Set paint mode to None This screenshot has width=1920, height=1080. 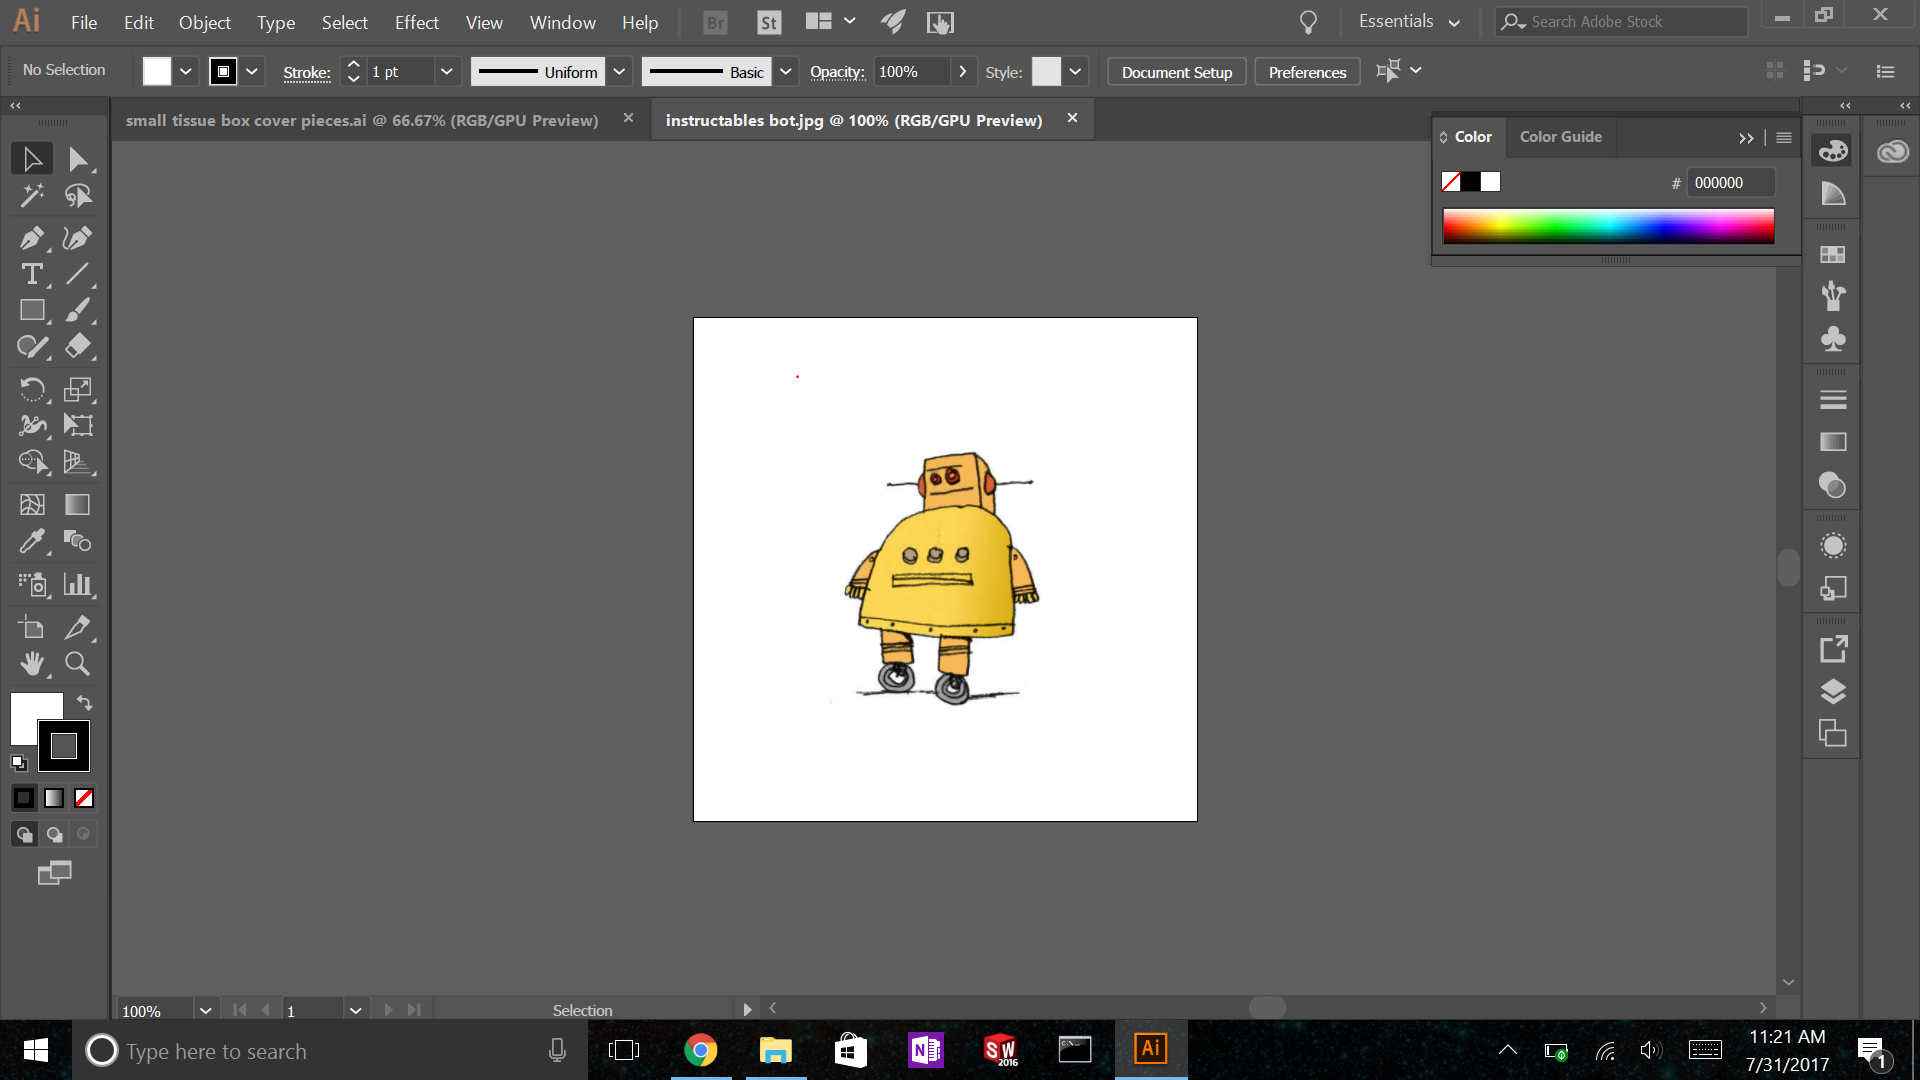84,798
